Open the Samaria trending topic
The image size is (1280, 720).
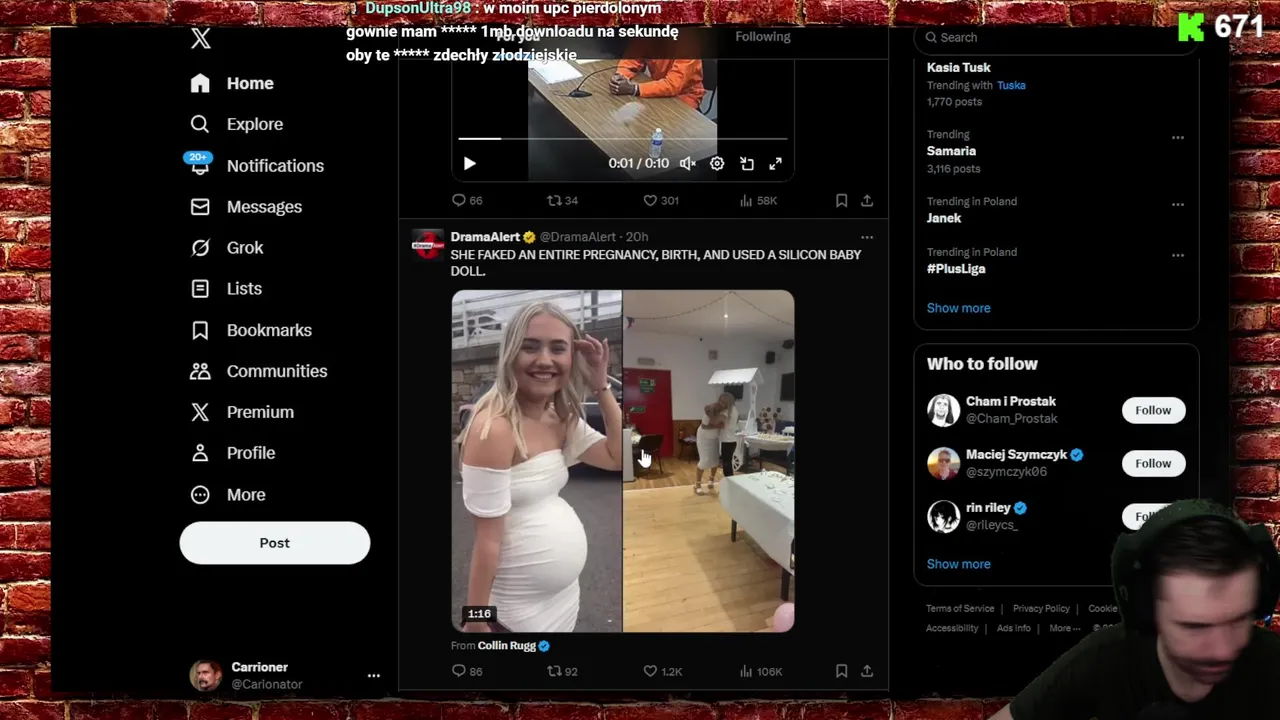pyautogui.click(x=951, y=151)
